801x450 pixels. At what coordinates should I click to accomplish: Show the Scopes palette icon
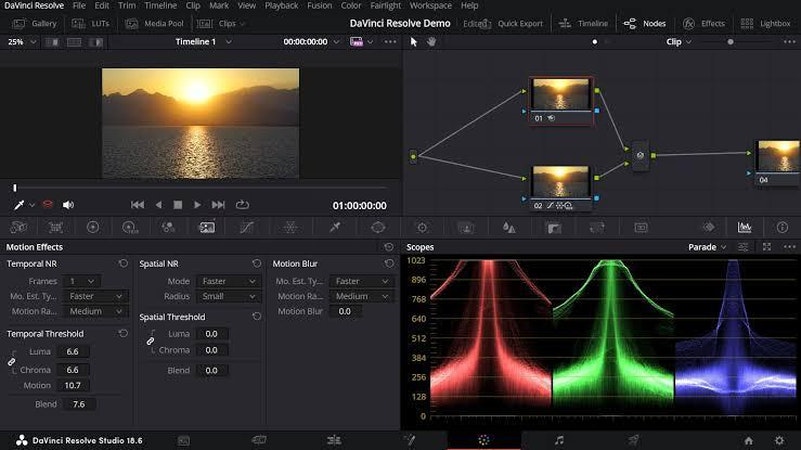point(744,227)
